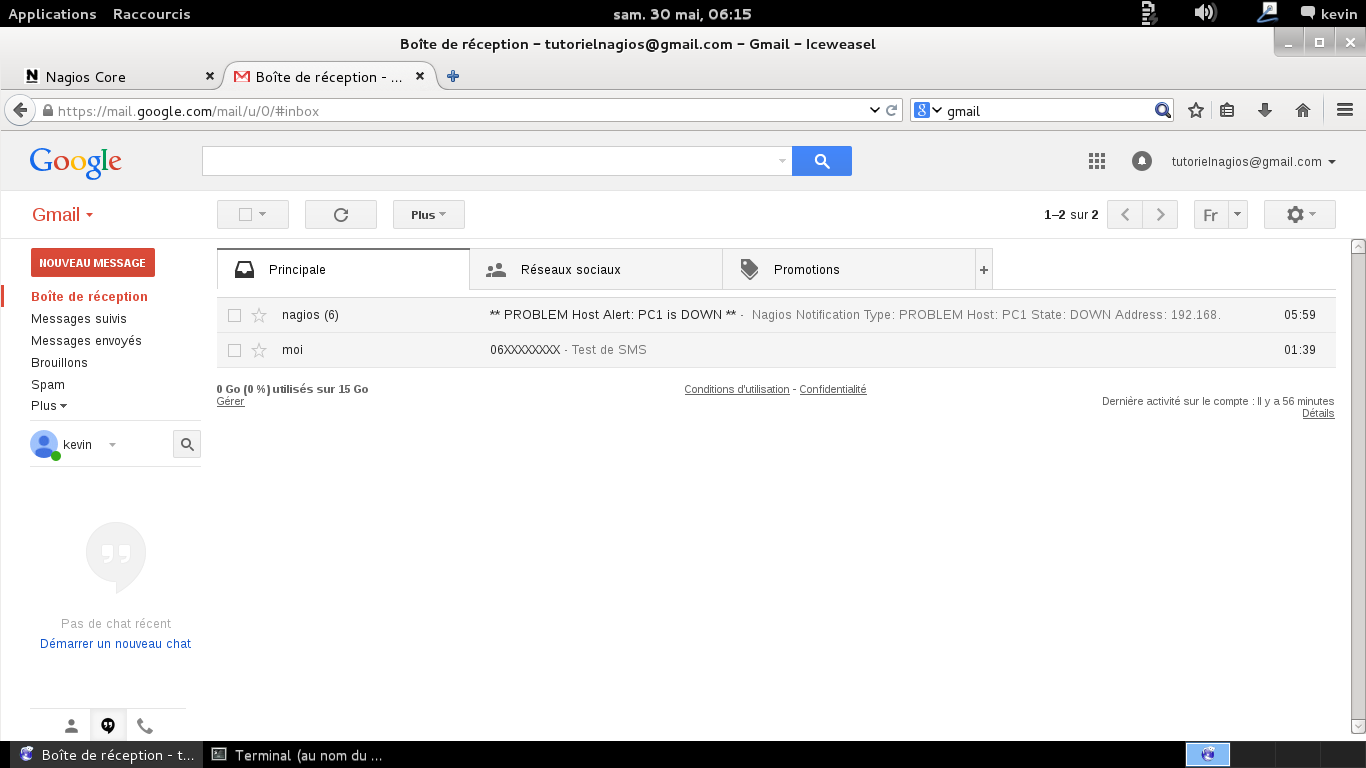1366x768 pixels.
Task: Select the Hangouts conversations icon
Action: tap(107, 726)
